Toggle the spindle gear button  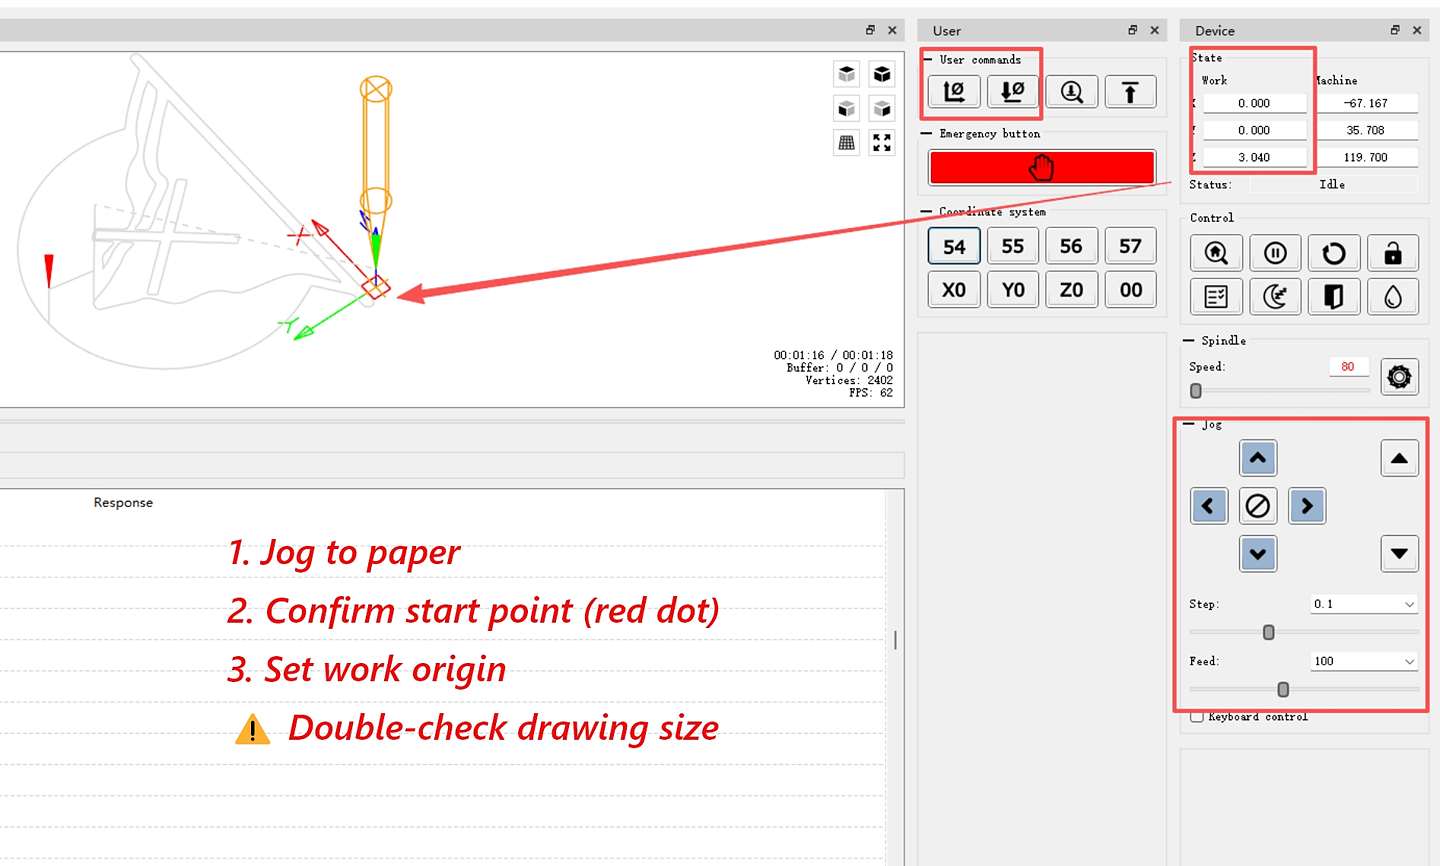click(1399, 377)
